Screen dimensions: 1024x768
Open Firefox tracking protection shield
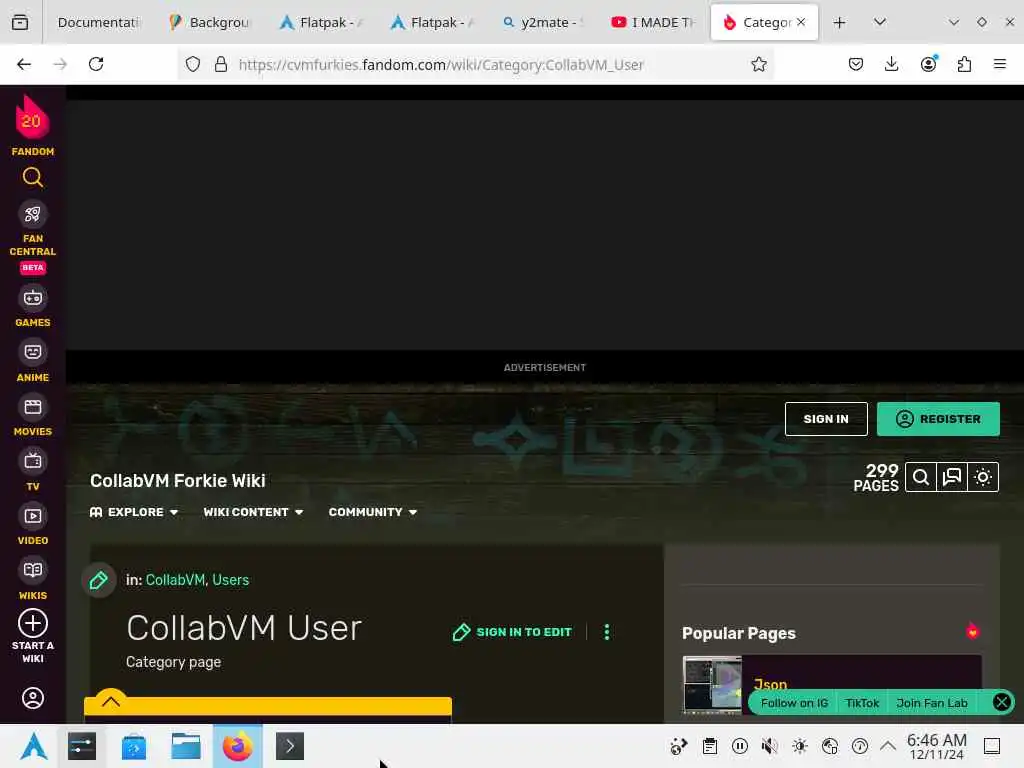point(193,64)
